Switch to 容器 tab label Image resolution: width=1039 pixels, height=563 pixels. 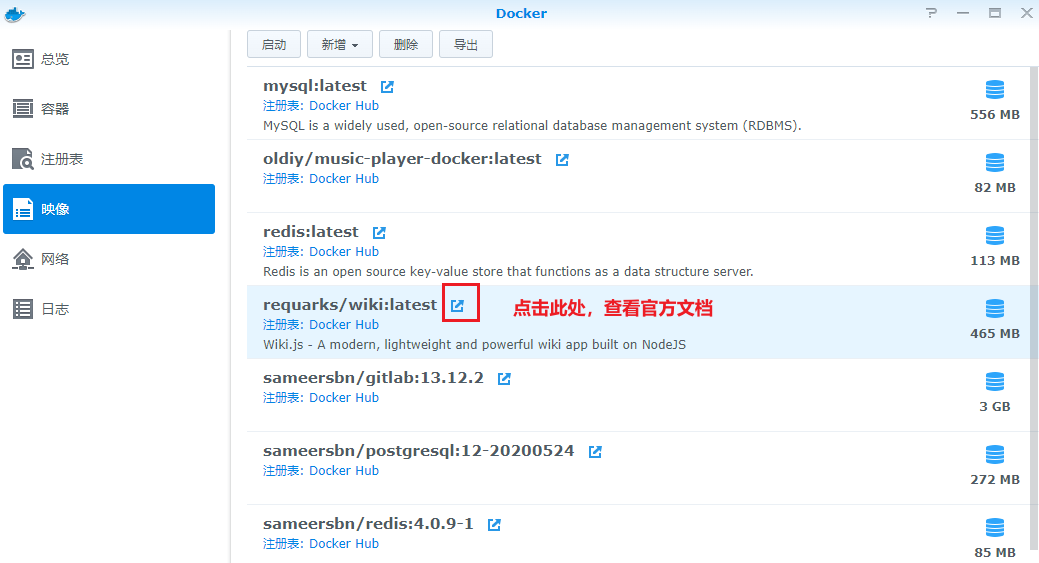click(x=55, y=109)
